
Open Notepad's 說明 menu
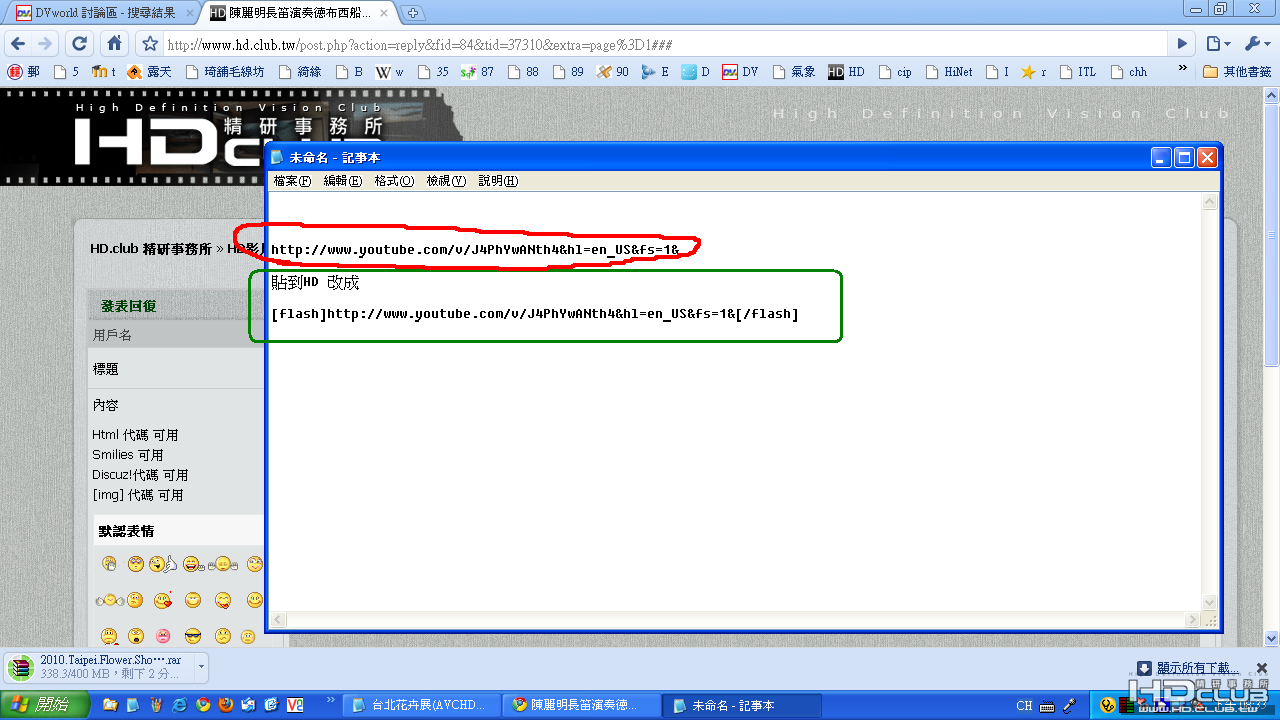point(498,181)
